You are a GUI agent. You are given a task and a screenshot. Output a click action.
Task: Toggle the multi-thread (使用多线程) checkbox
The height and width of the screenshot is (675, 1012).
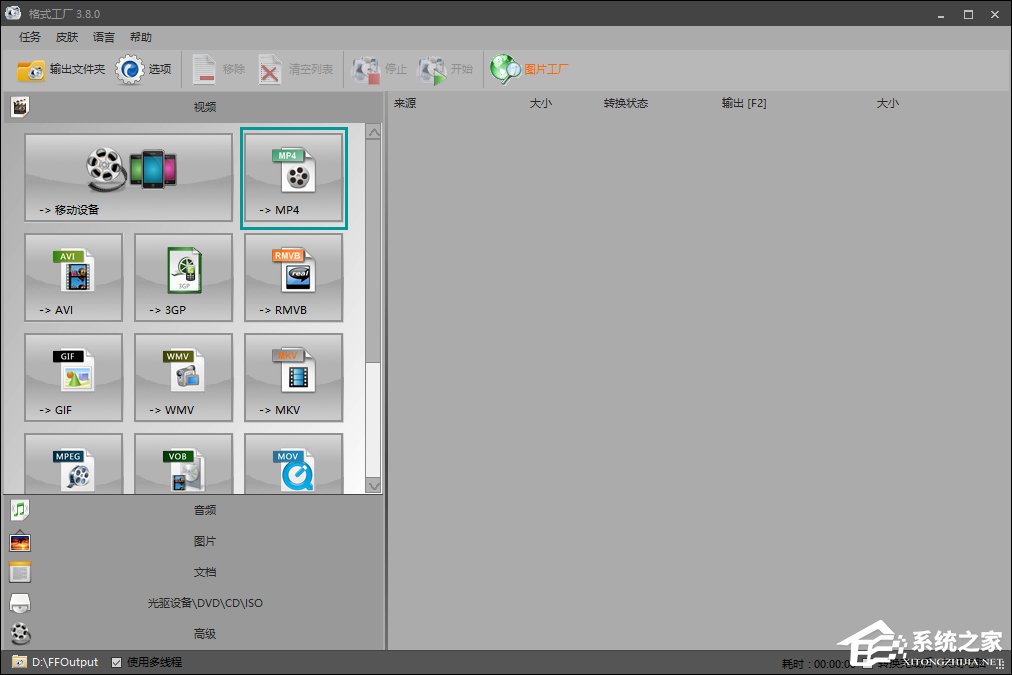pos(117,662)
